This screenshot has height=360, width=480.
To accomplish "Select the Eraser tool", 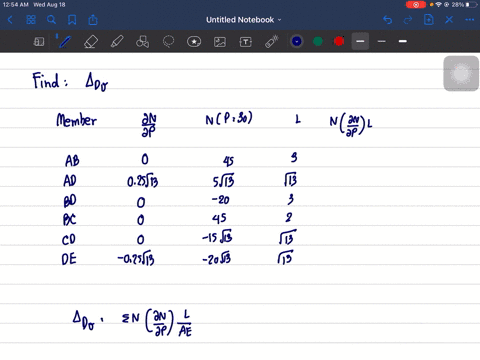I will pos(91,42).
